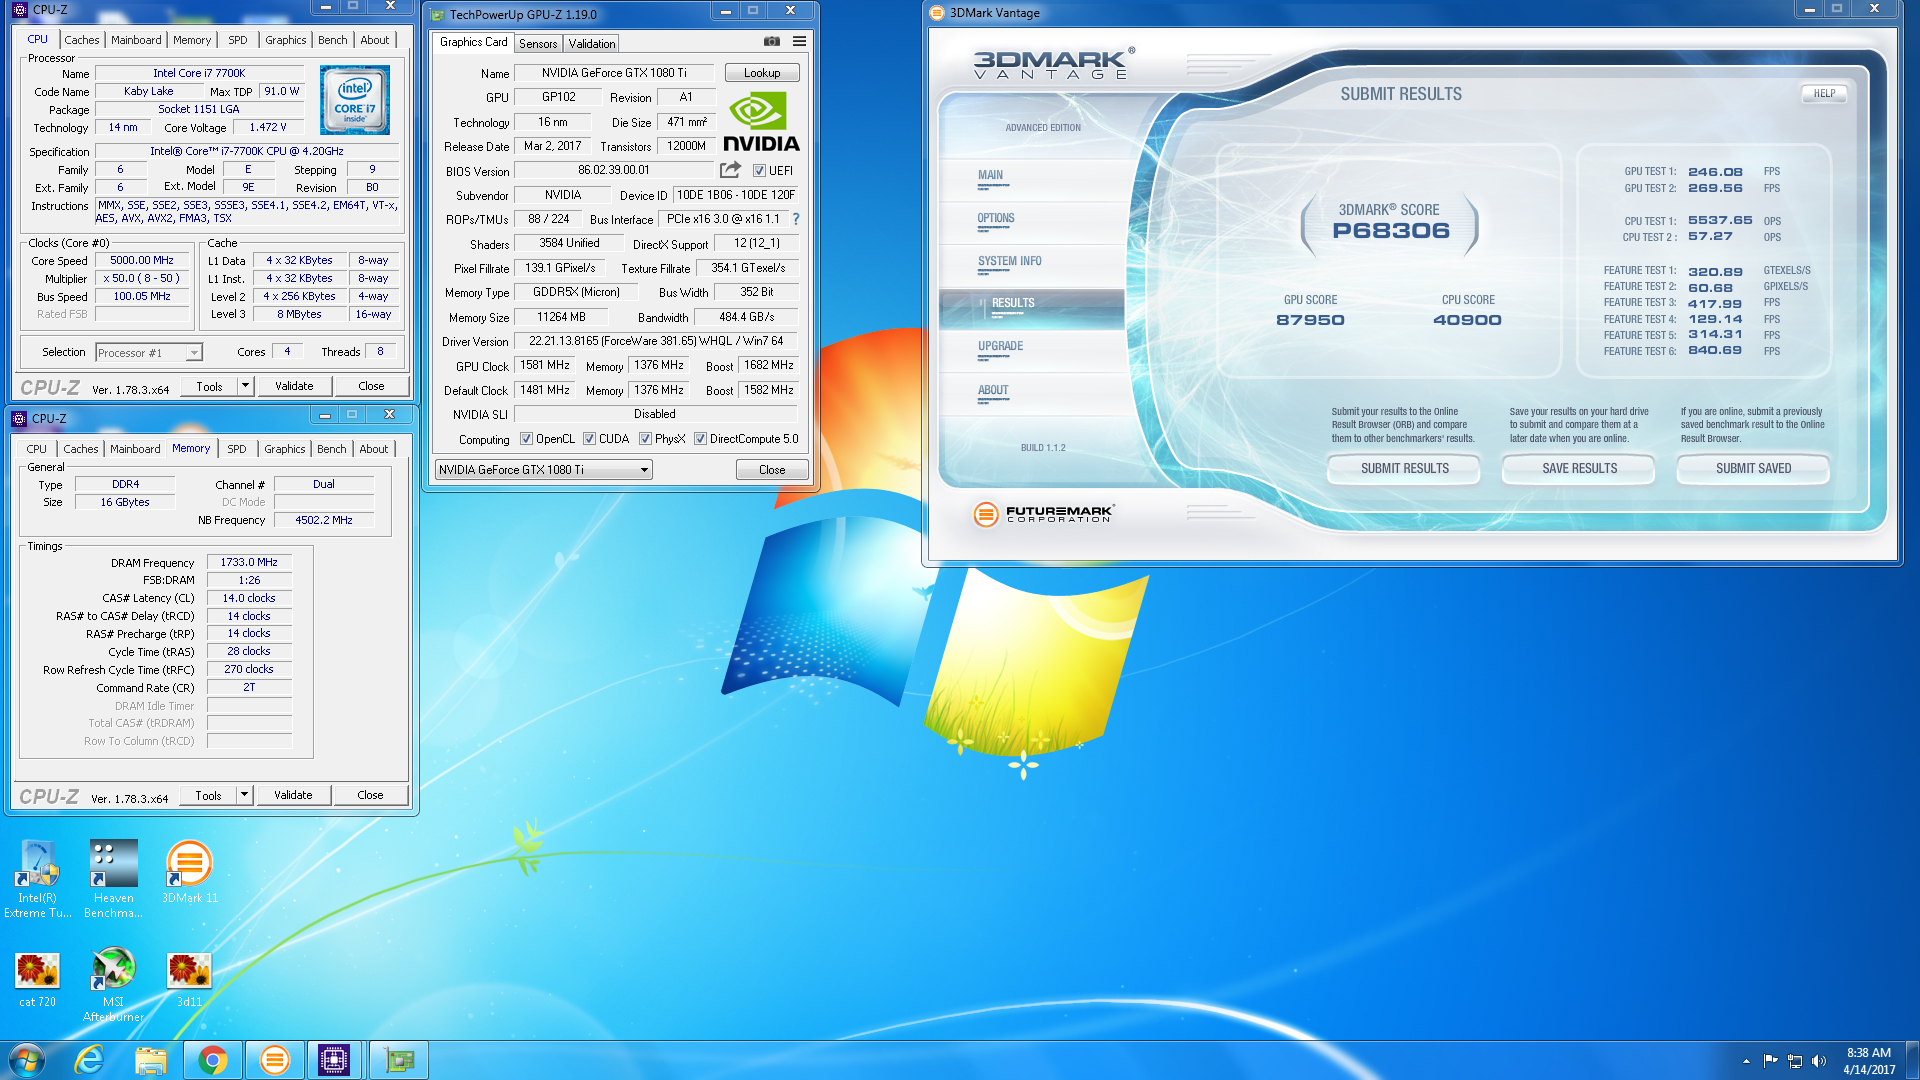Image resolution: width=1920 pixels, height=1080 pixels.
Task: Click Validate in bottom CPU-Z window
Action: [x=293, y=795]
